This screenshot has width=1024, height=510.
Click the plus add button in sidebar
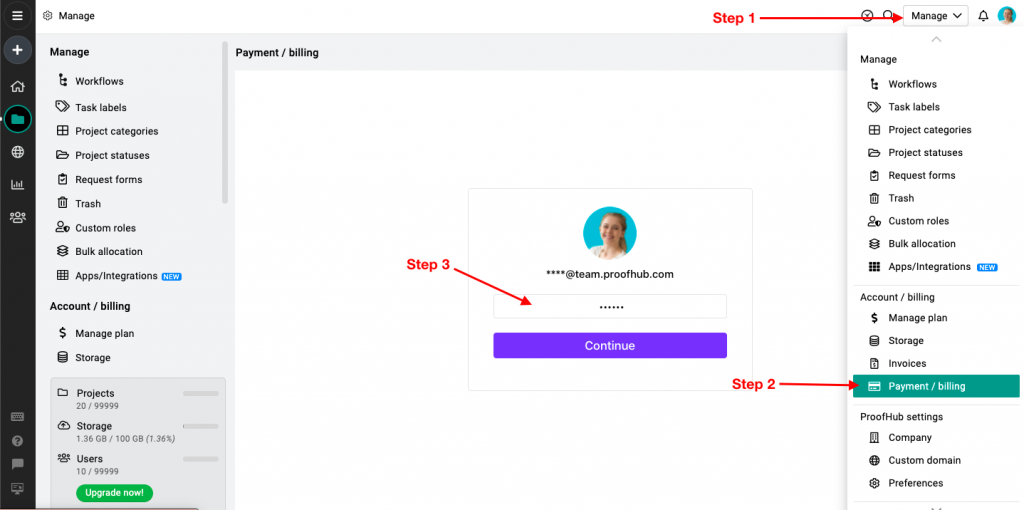(x=18, y=50)
